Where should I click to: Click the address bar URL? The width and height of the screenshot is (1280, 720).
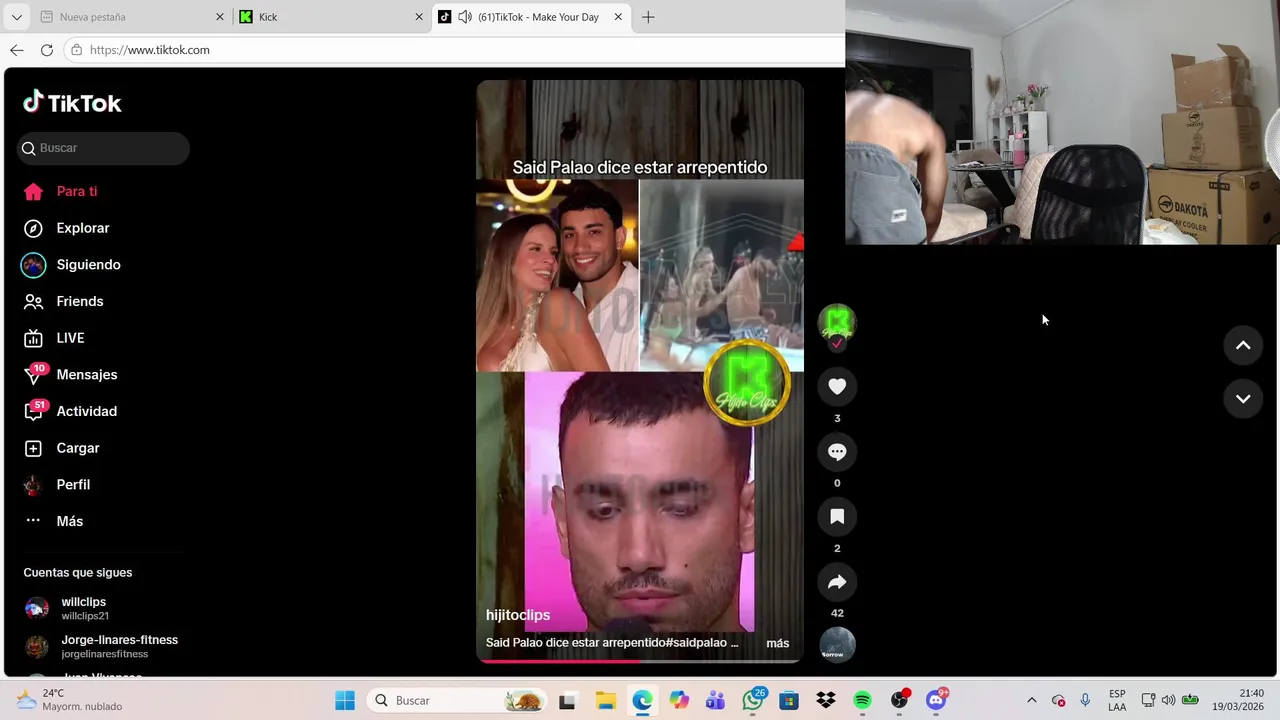point(150,50)
